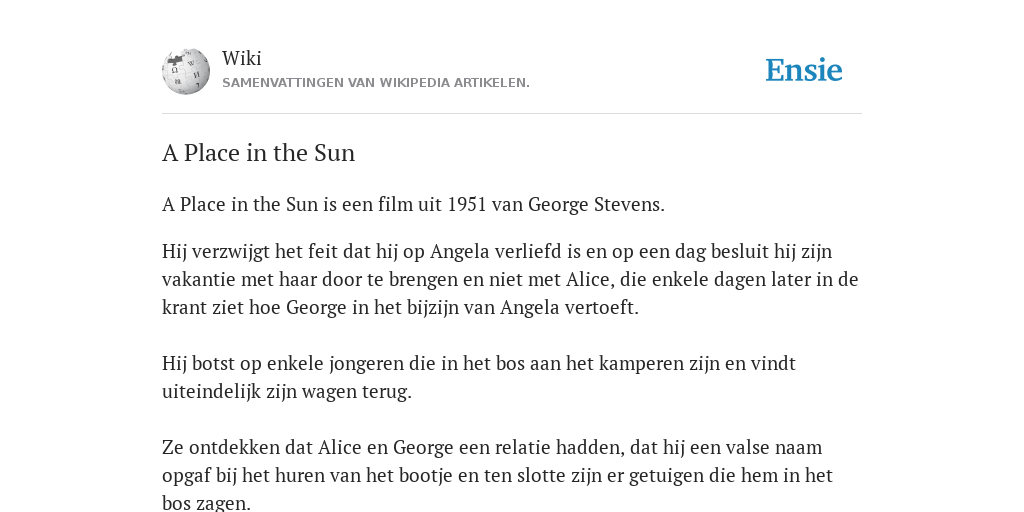The height and width of the screenshot is (512, 1024).
Task: Click the text 'bos zagen' at bottom
Action: point(206,504)
